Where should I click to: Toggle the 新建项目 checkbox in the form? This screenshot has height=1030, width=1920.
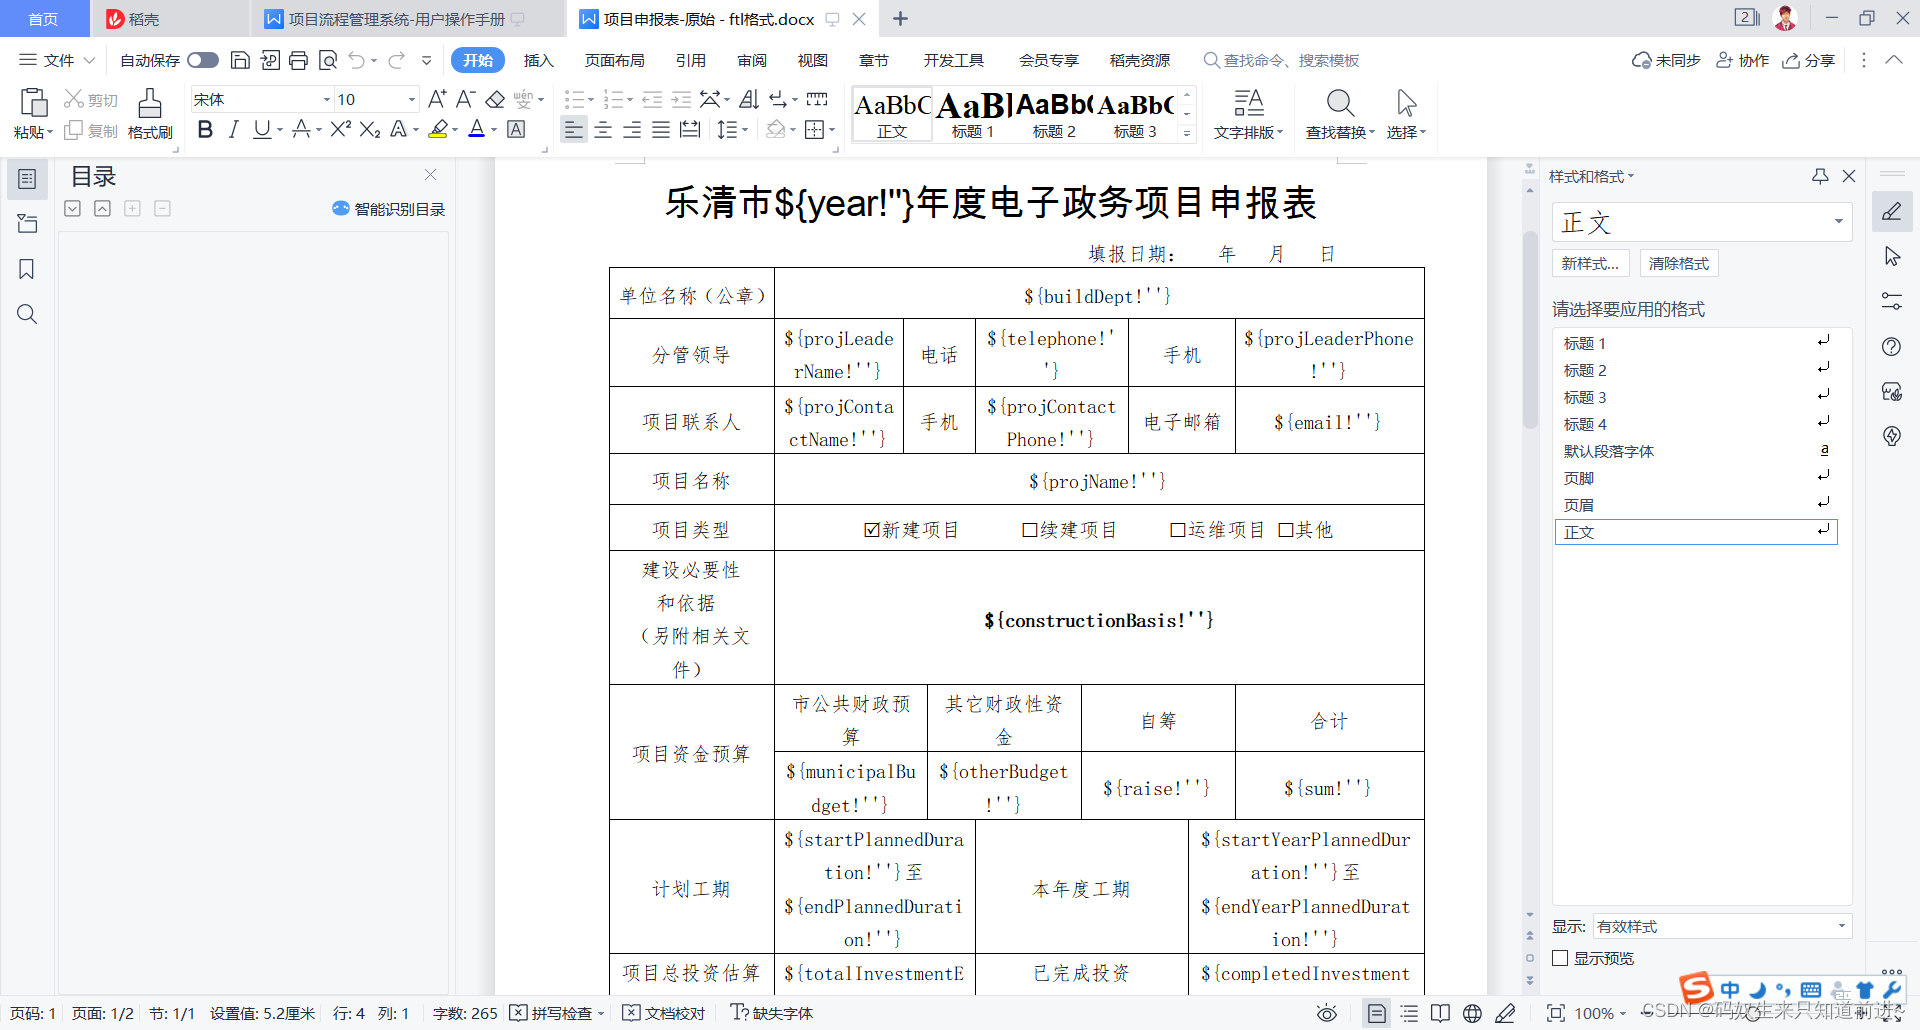point(872,530)
